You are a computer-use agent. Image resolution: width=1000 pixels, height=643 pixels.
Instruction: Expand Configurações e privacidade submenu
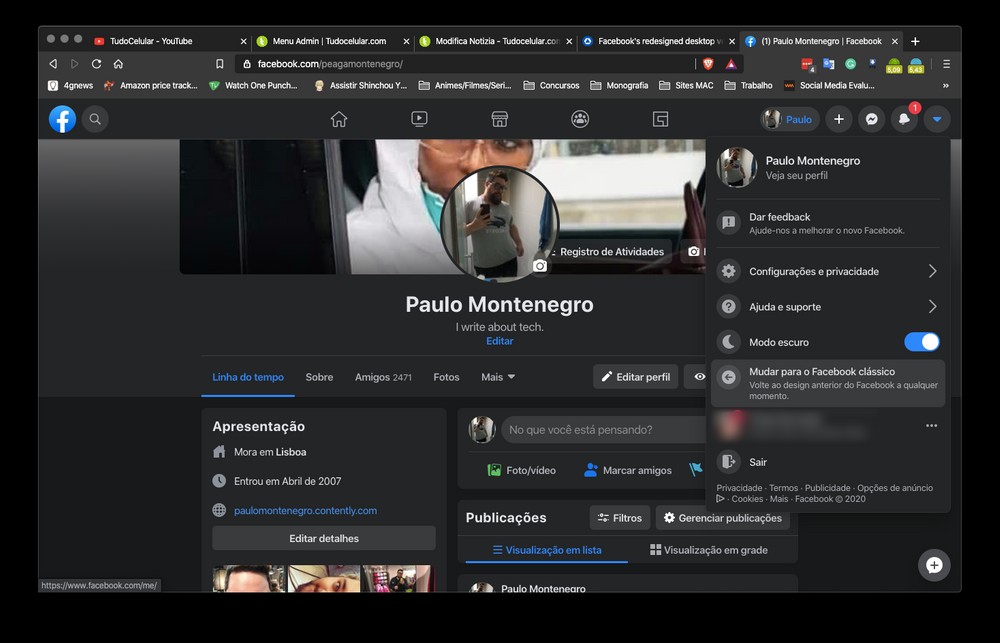coord(828,271)
